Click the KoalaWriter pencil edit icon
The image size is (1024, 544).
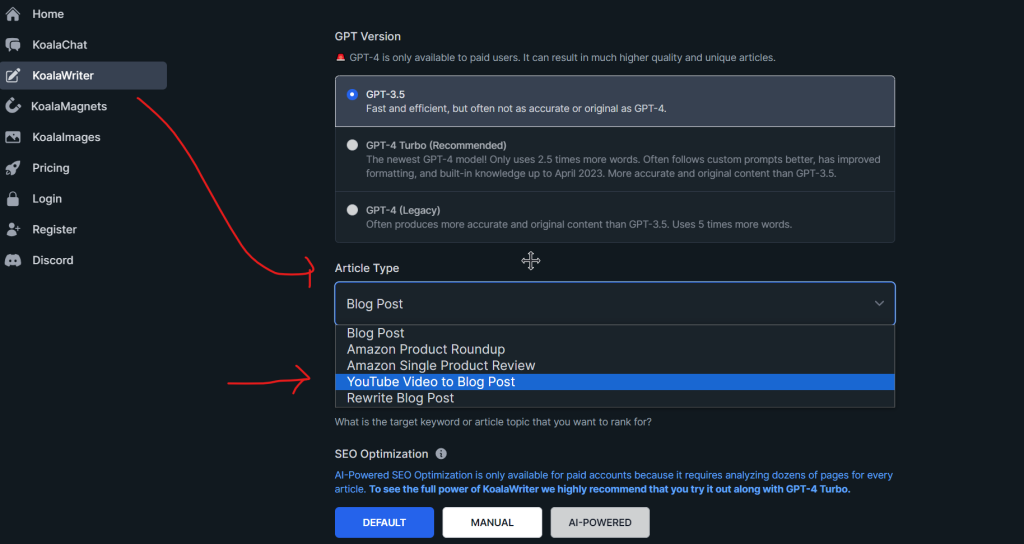point(12,76)
